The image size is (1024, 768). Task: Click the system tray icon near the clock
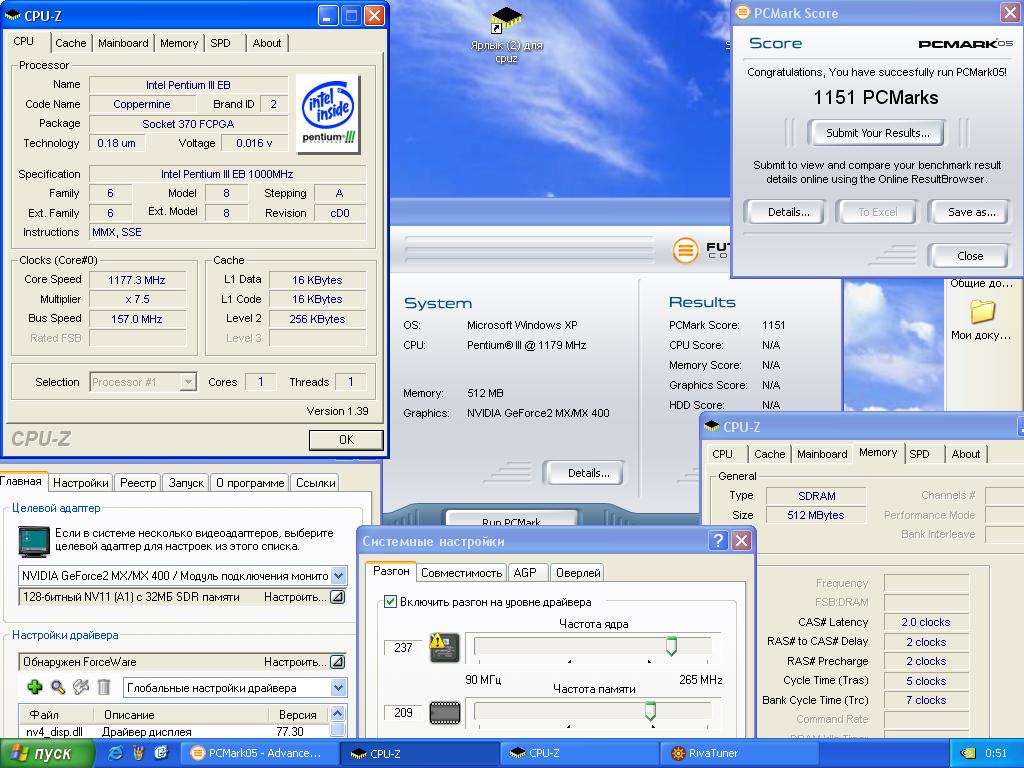pos(968,753)
